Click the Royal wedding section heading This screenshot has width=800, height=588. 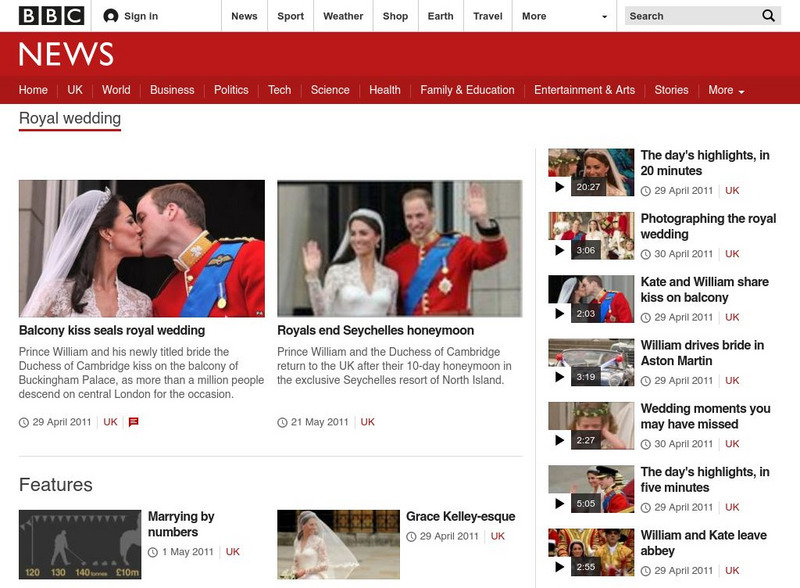[70, 119]
